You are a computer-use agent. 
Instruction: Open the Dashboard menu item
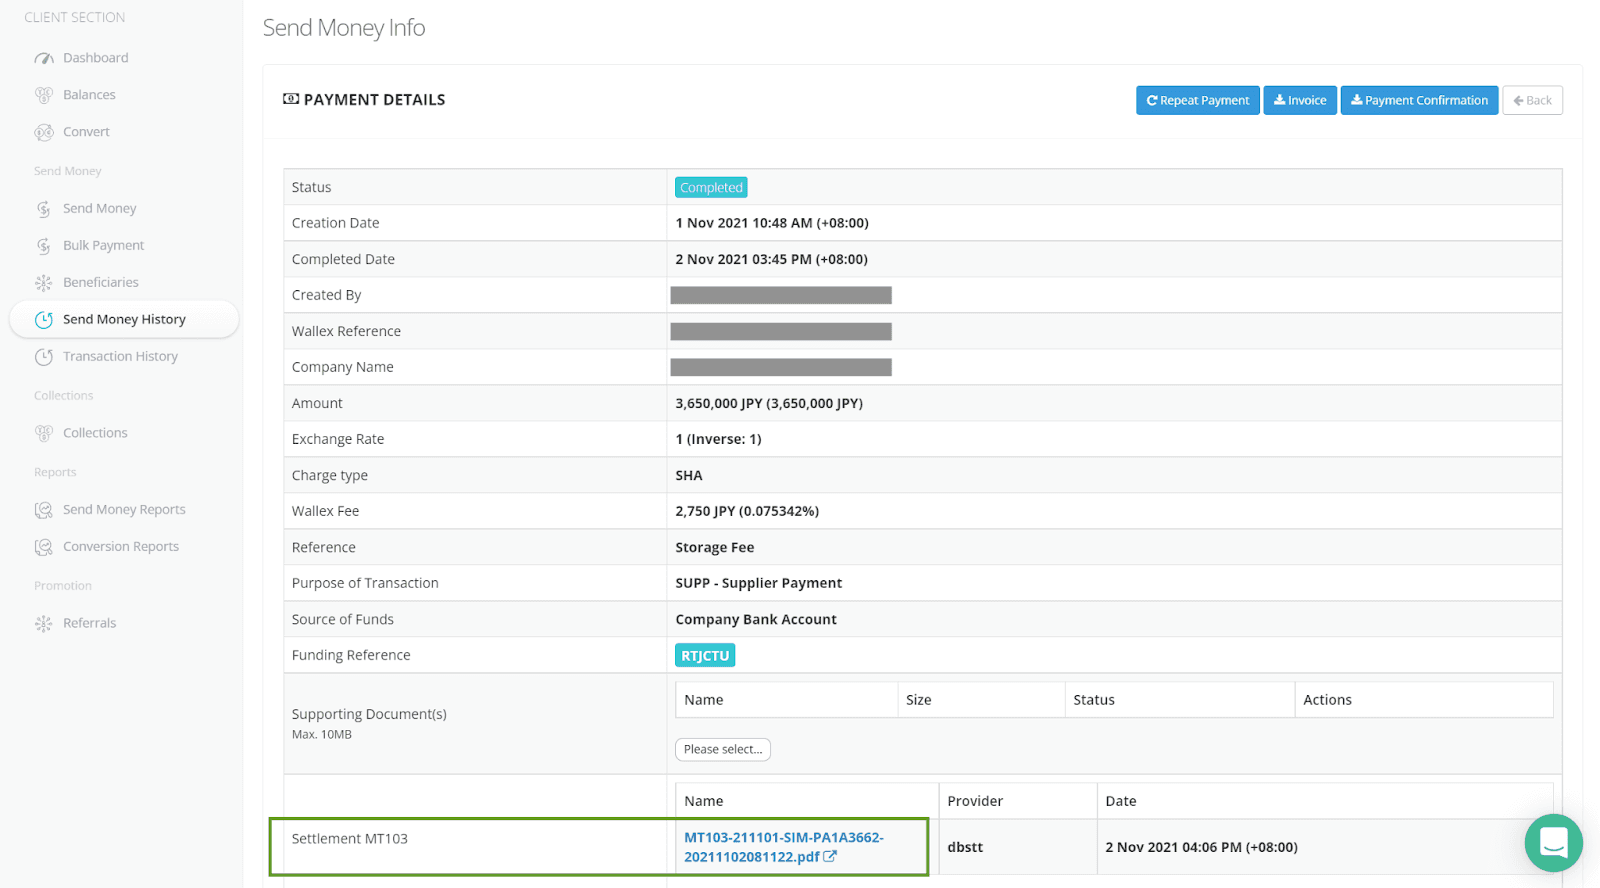pyautogui.click(x=96, y=58)
